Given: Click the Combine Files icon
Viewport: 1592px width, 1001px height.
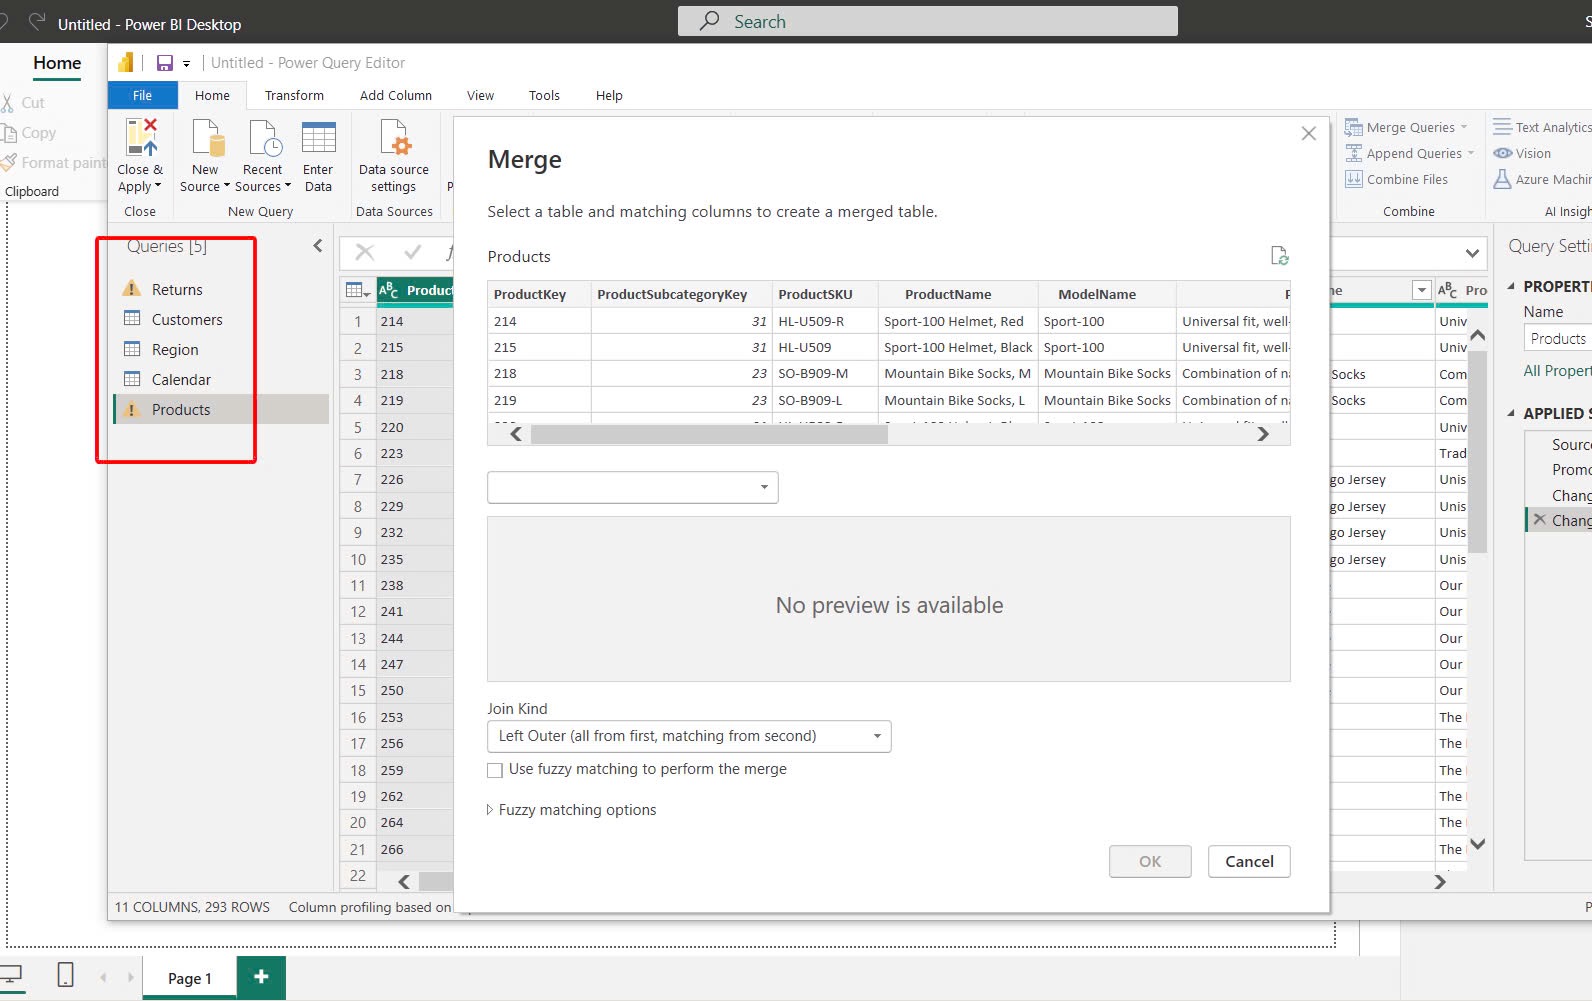Looking at the screenshot, I should pyautogui.click(x=1353, y=179).
